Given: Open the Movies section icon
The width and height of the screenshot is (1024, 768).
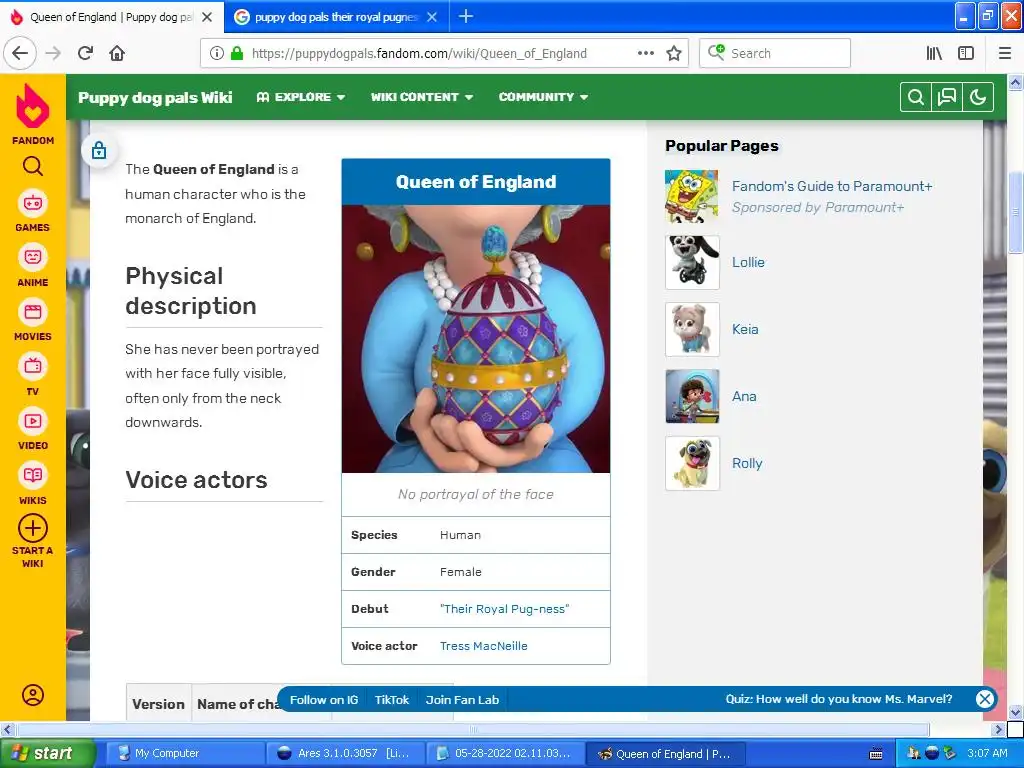Looking at the screenshot, I should [x=33, y=312].
